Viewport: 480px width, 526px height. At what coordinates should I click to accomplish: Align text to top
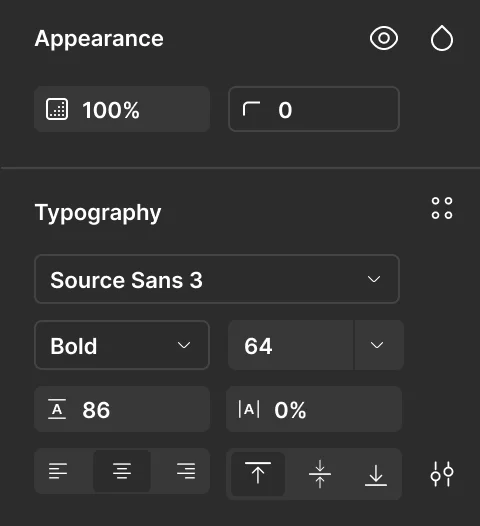[x=258, y=474]
